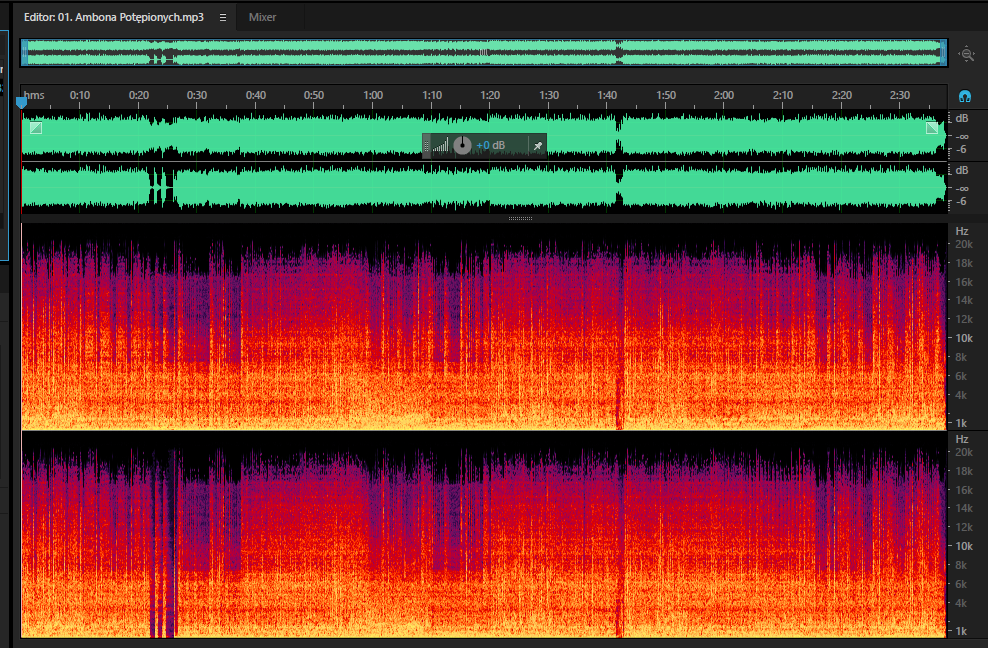Pin the volume HUD with pushpin icon
Screen dimensions: 988x648
pyautogui.click(x=537, y=146)
